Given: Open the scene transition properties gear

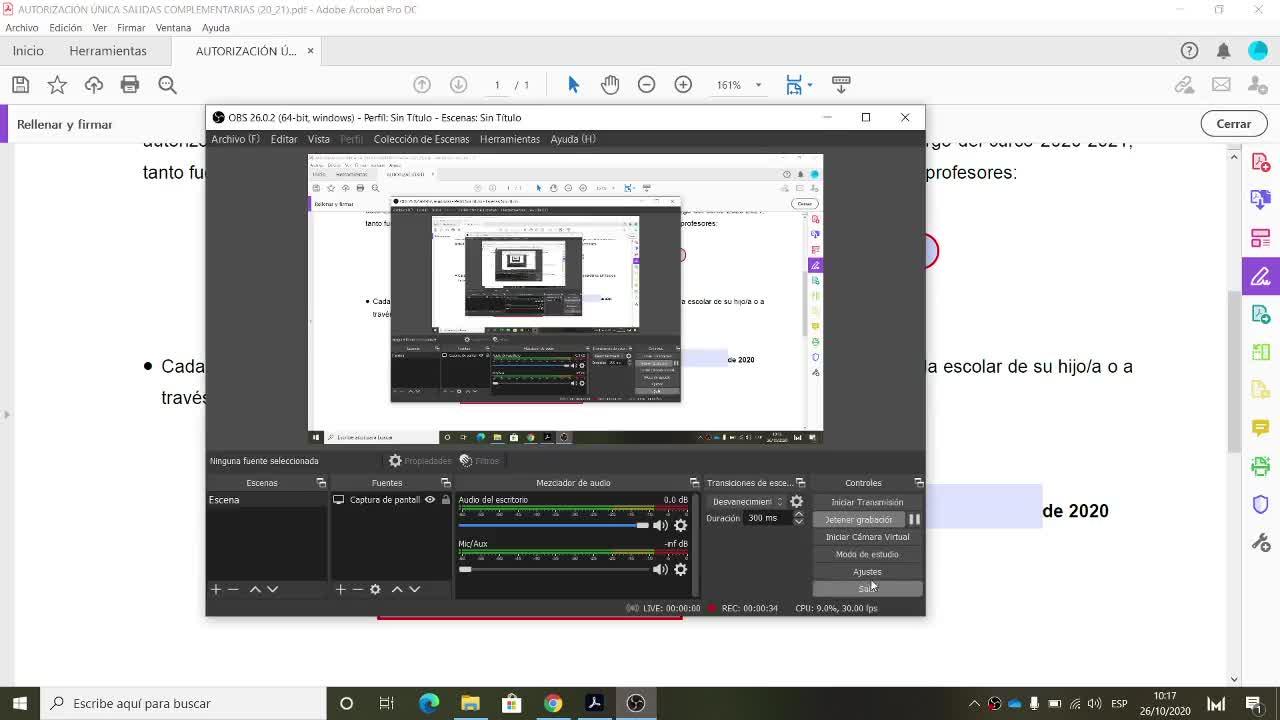Looking at the screenshot, I should tap(796, 502).
